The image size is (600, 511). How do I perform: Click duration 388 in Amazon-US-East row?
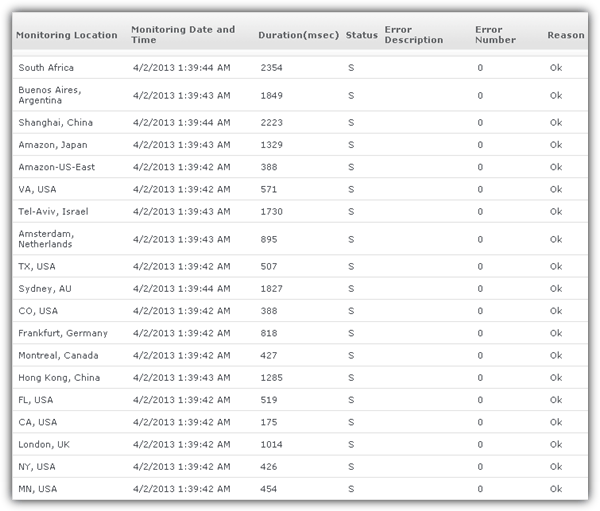(x=269, y=167)
